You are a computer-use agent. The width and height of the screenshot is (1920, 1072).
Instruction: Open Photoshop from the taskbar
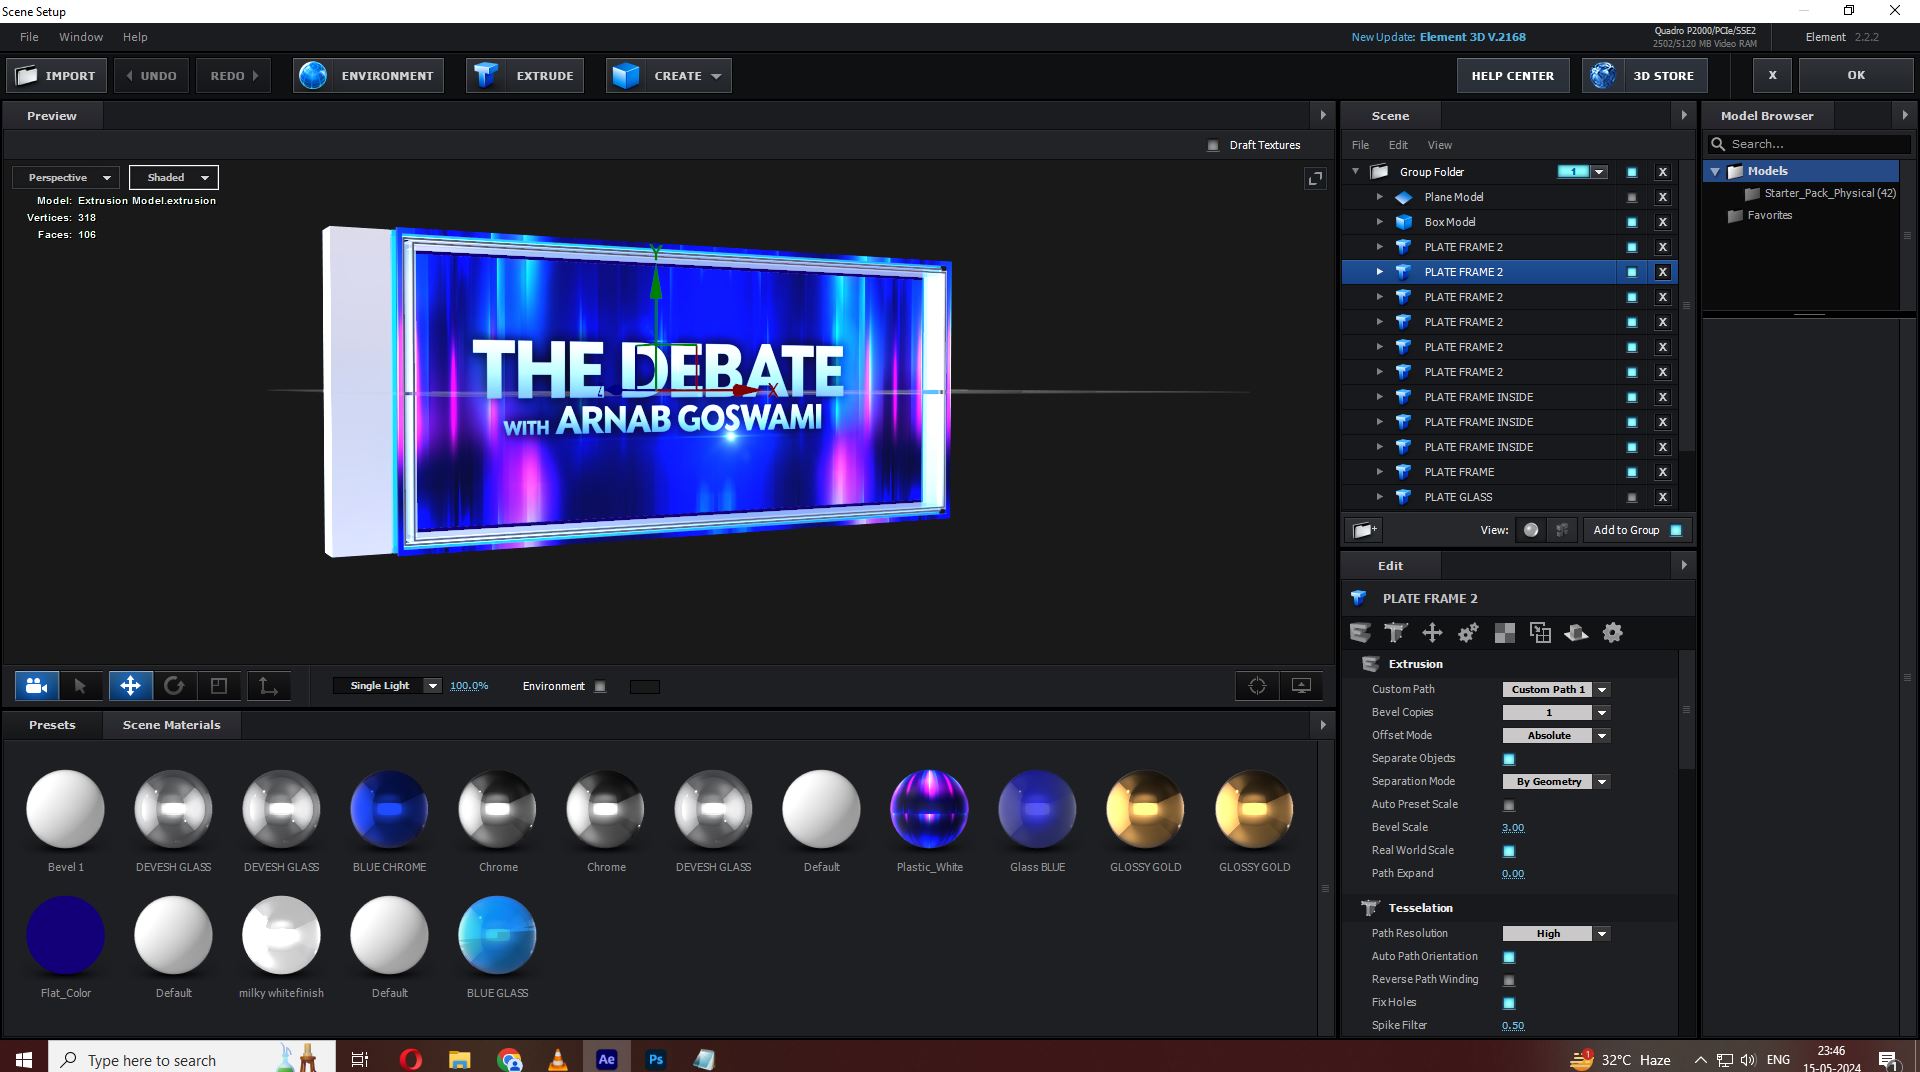(655, 1059)
